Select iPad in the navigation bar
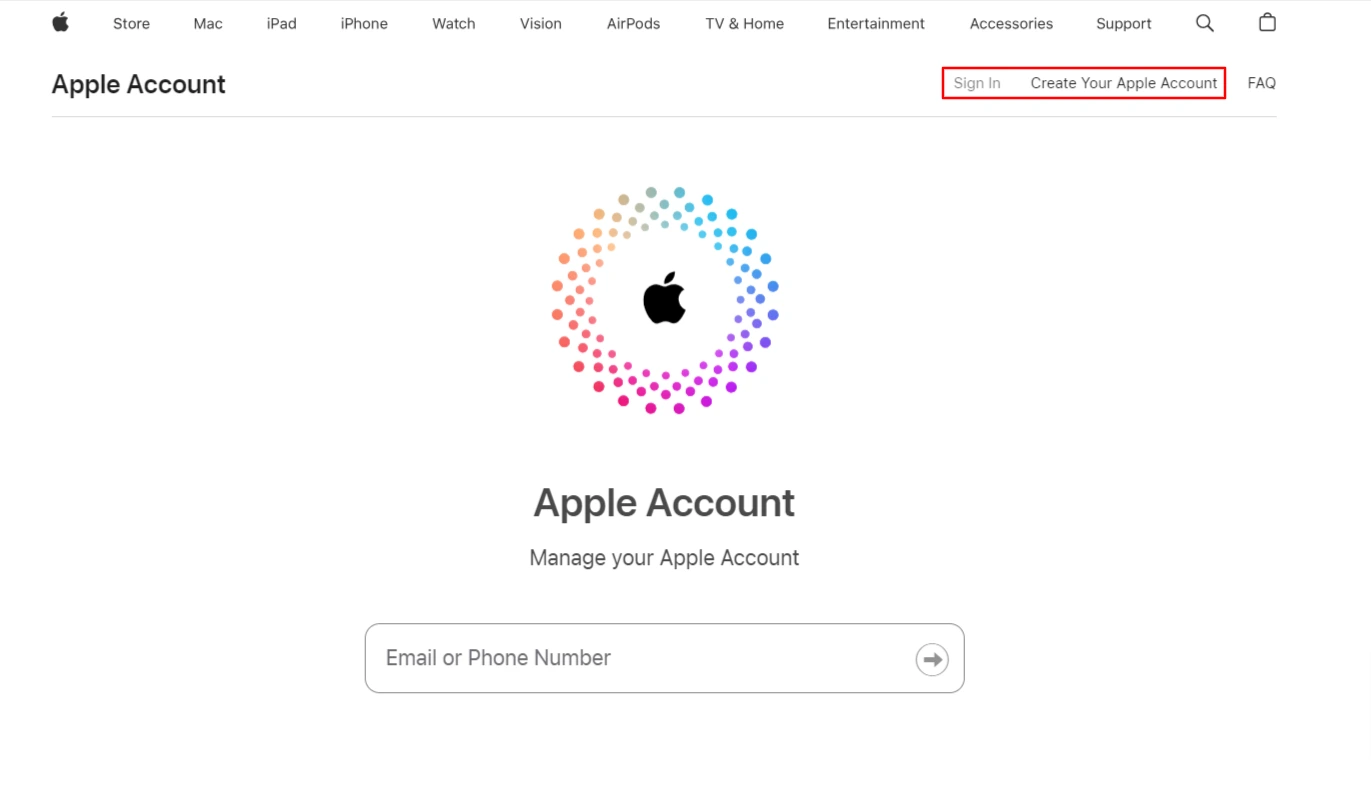1371x792 pixels. pos(281,24)
